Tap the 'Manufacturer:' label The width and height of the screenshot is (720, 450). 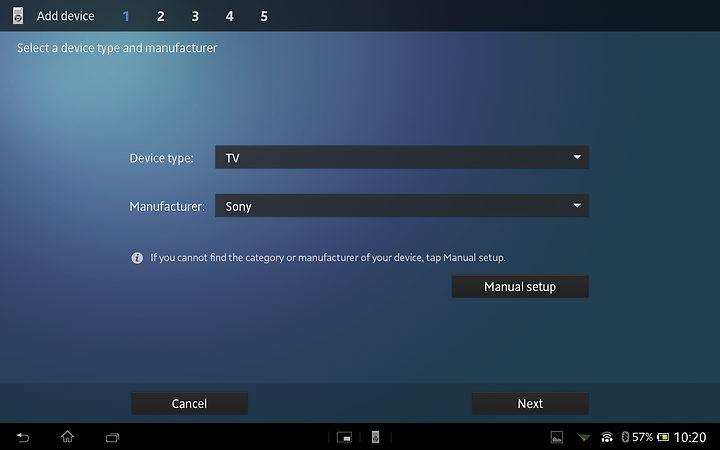pos(167,207)
